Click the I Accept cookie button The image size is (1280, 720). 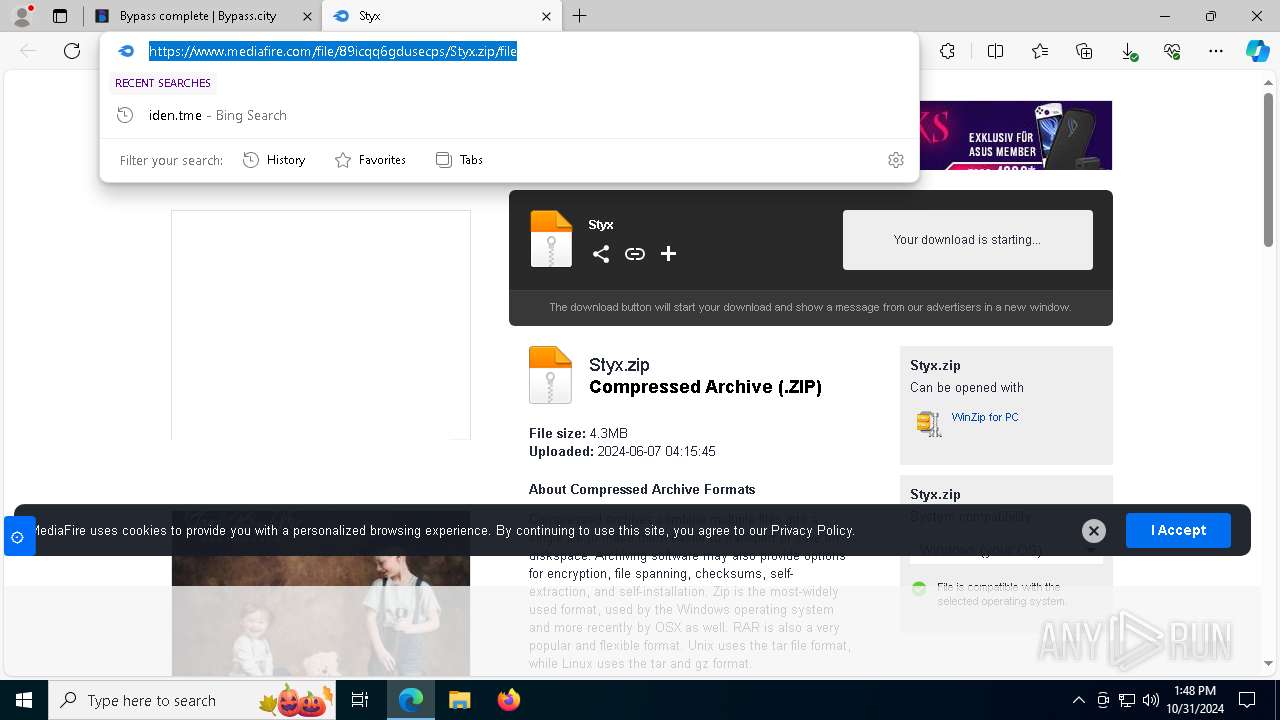click(x=1178, y=530)
